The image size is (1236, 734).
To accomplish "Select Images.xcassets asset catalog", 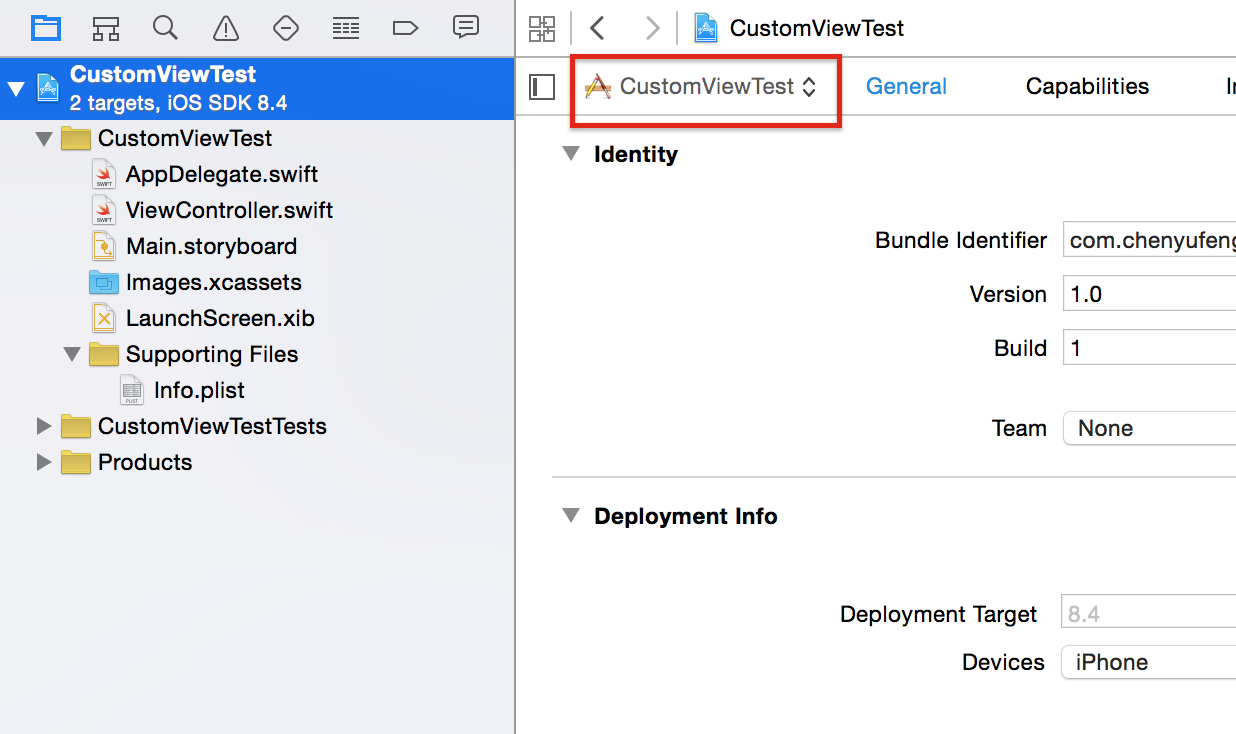I will [213, 282].
